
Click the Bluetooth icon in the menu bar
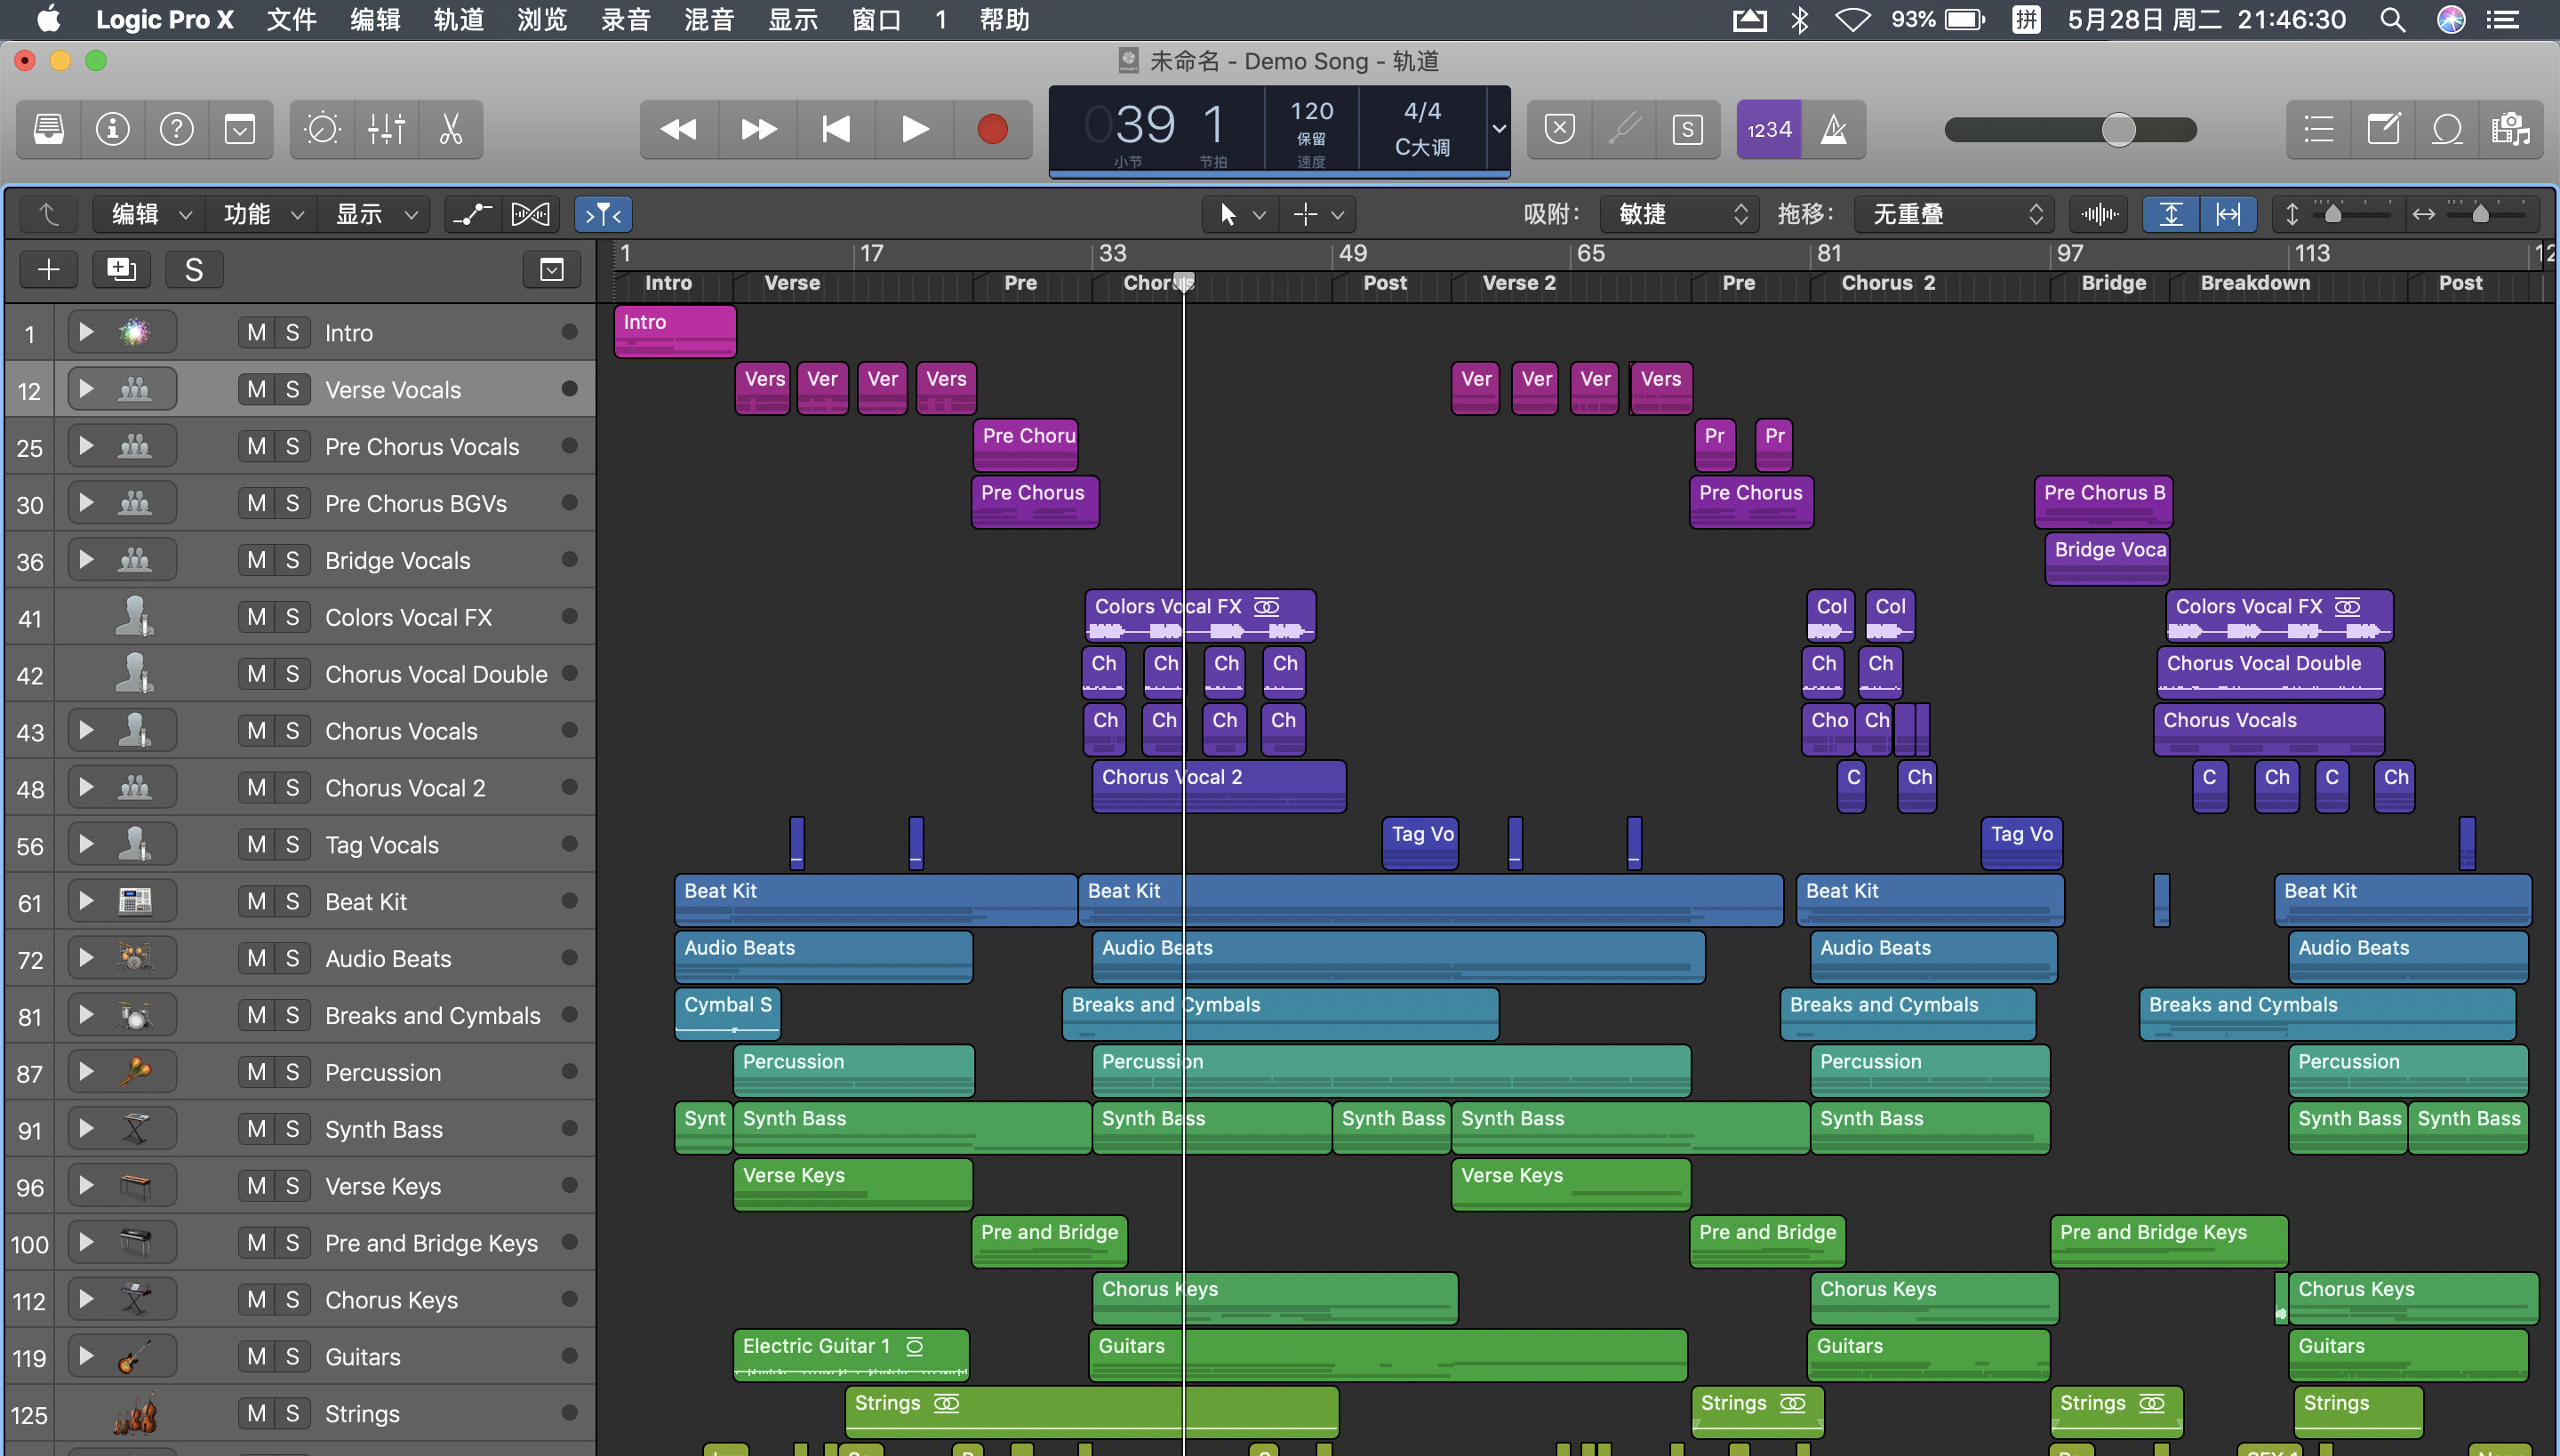tap(1800, 20)
